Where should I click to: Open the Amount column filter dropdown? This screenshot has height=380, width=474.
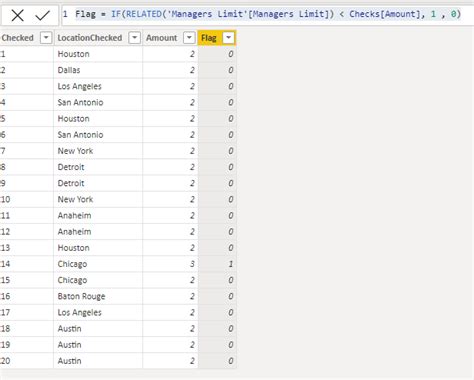[x=189, y=38]
